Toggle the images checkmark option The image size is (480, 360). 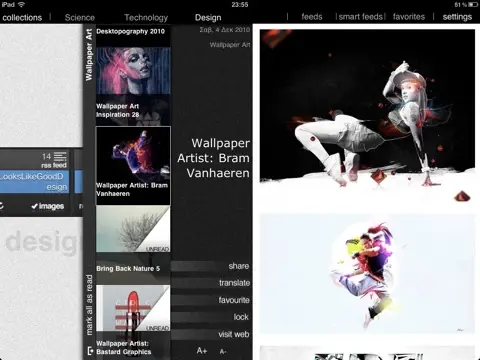point(48,206)
